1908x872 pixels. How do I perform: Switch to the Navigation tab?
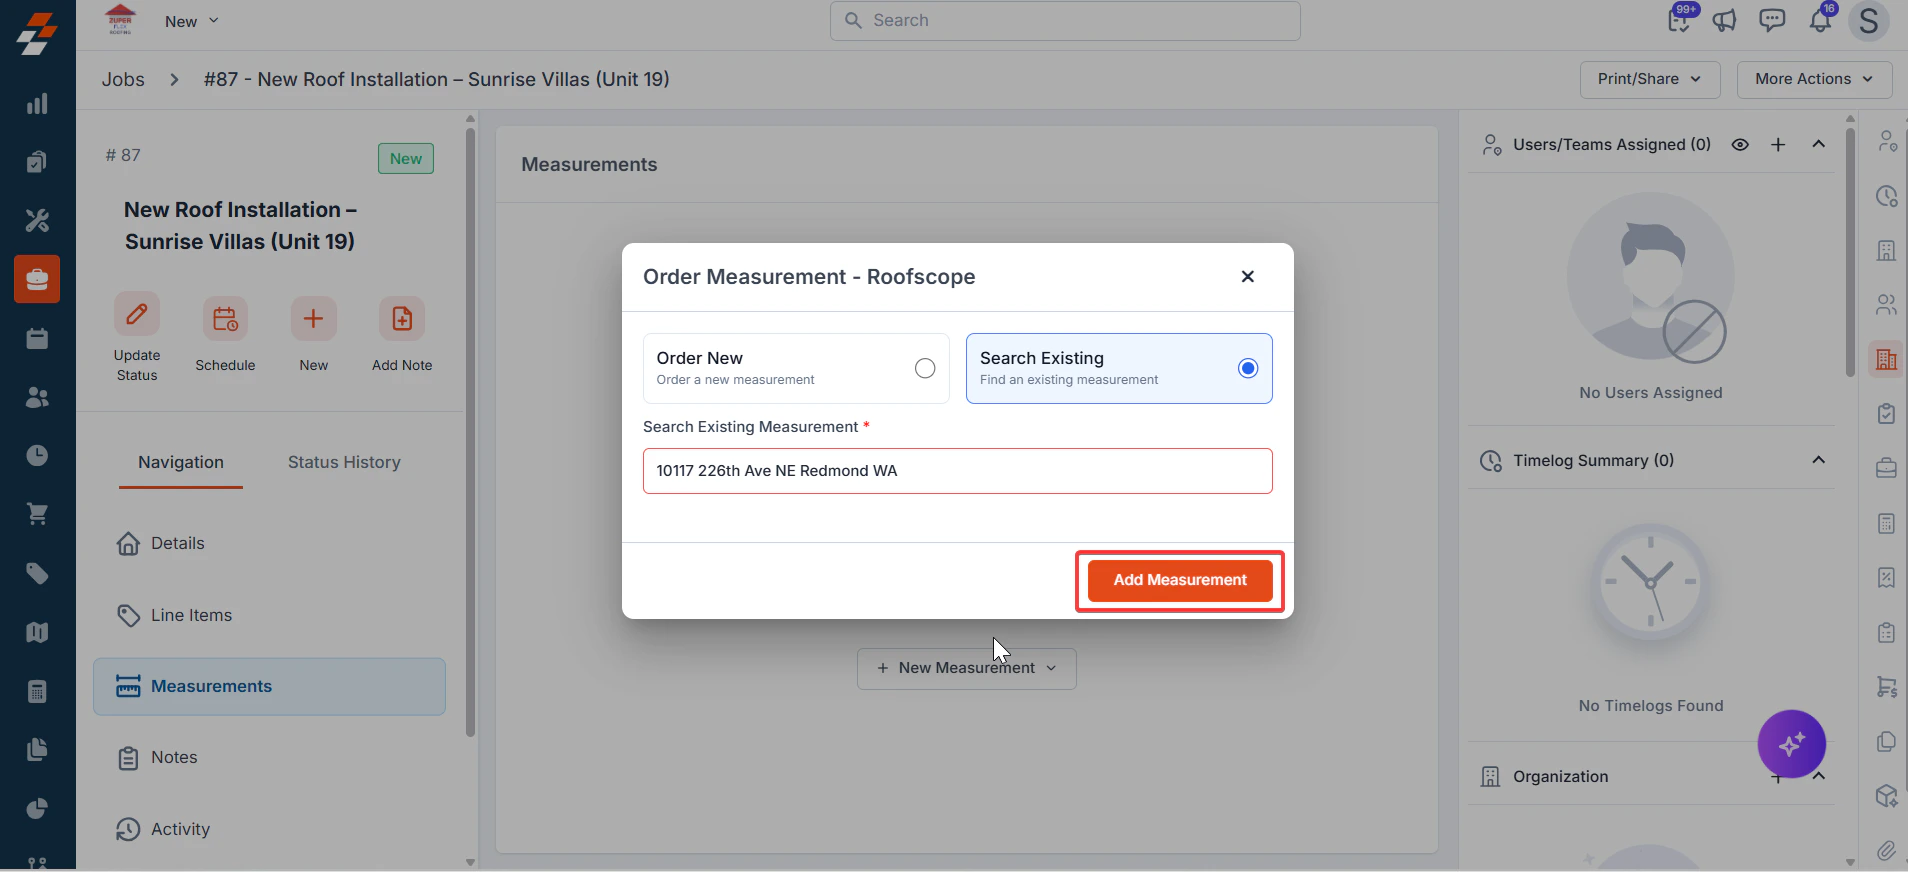coord(181,463)
